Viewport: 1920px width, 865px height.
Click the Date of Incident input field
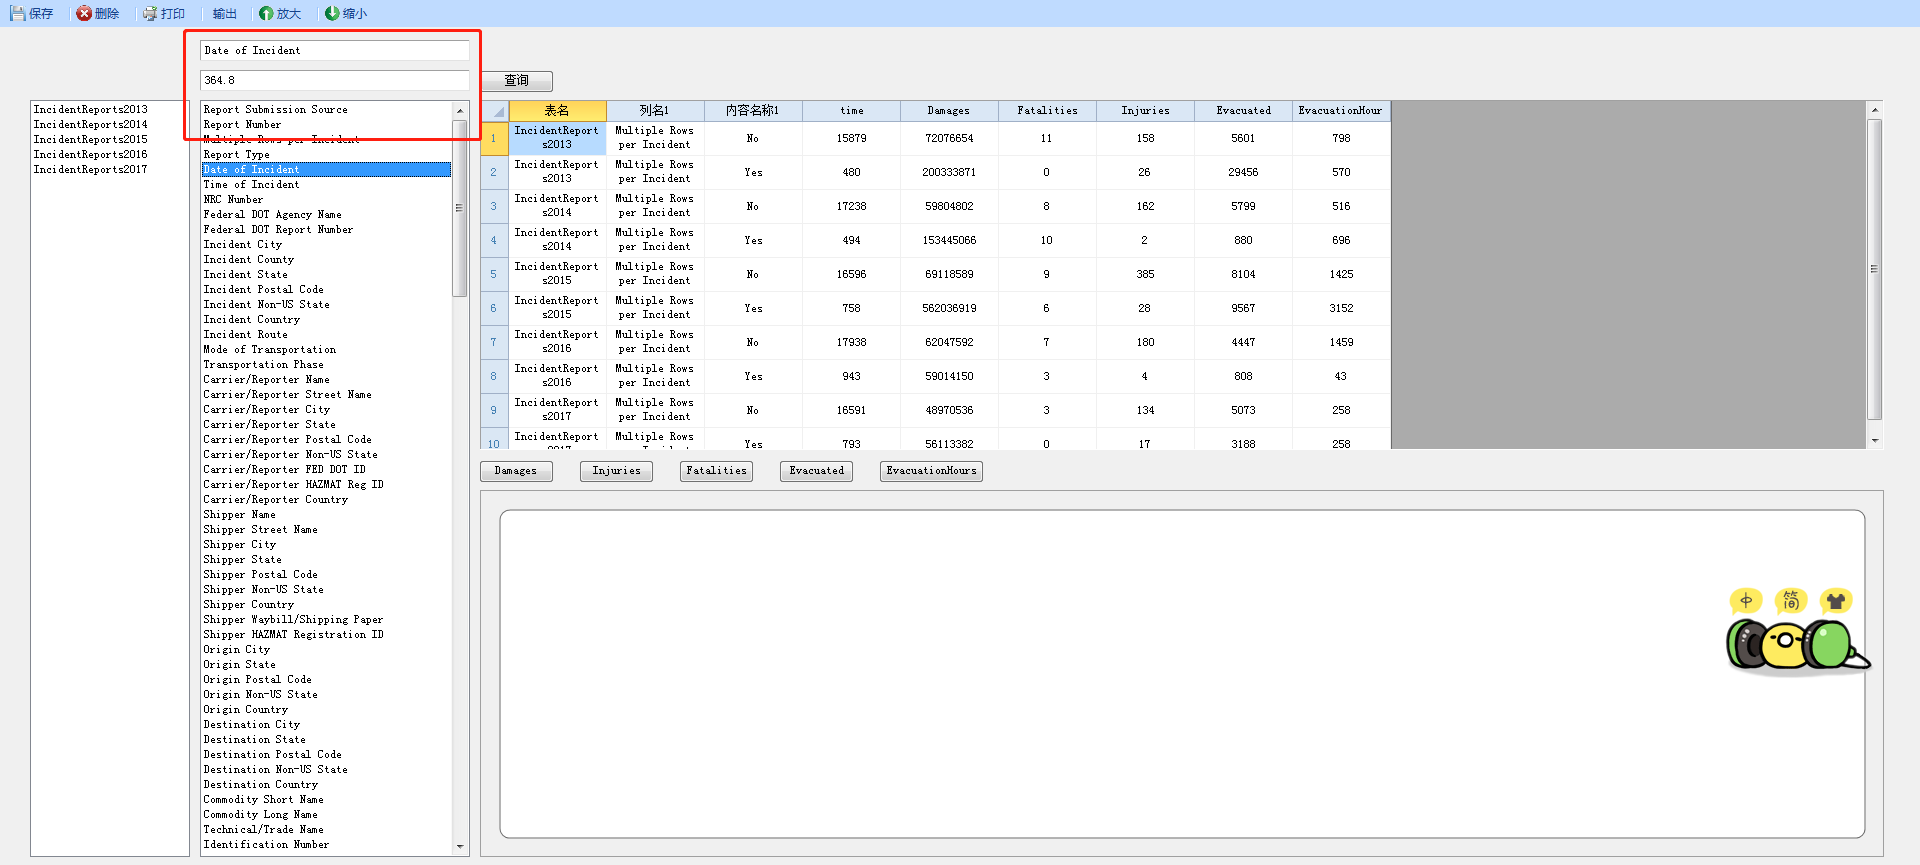pos(335,50)
